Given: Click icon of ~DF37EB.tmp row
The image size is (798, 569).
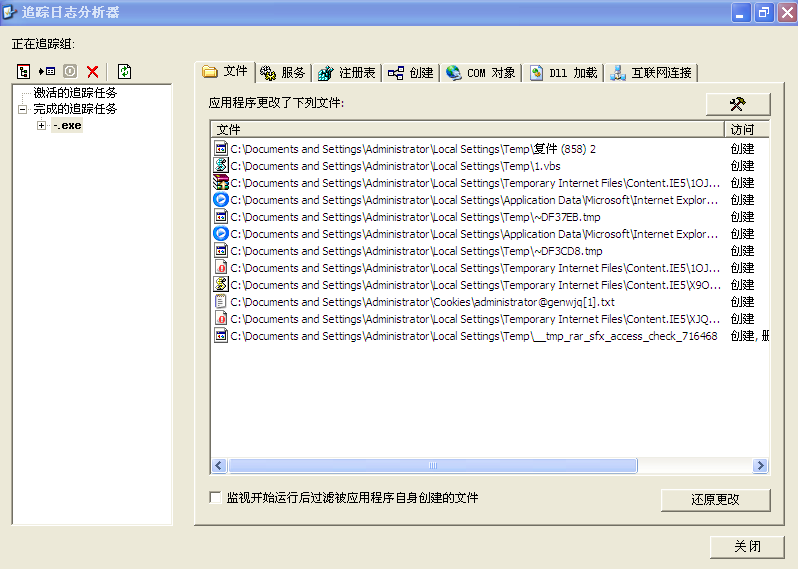Looking at the screenshot, I should click(220, 217).
